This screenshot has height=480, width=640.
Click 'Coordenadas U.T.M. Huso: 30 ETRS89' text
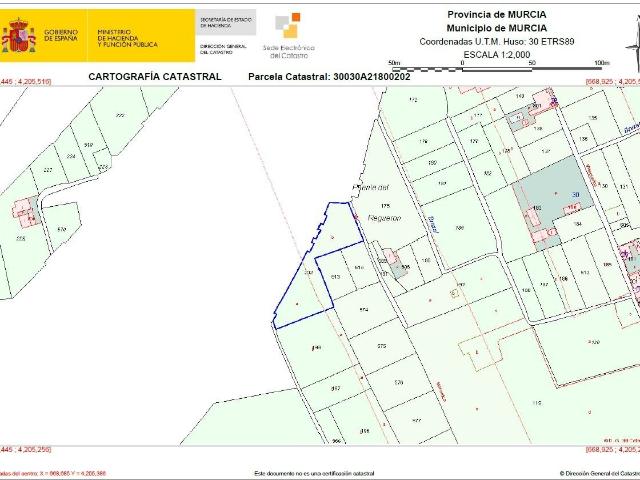pyautogui.click(x=497, y=42)
